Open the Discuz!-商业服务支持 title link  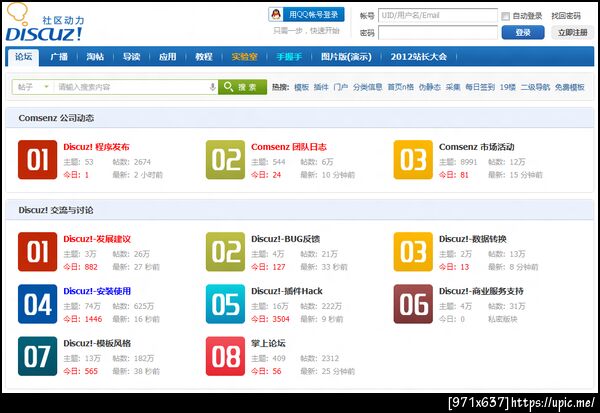click(x=481, y=291)
